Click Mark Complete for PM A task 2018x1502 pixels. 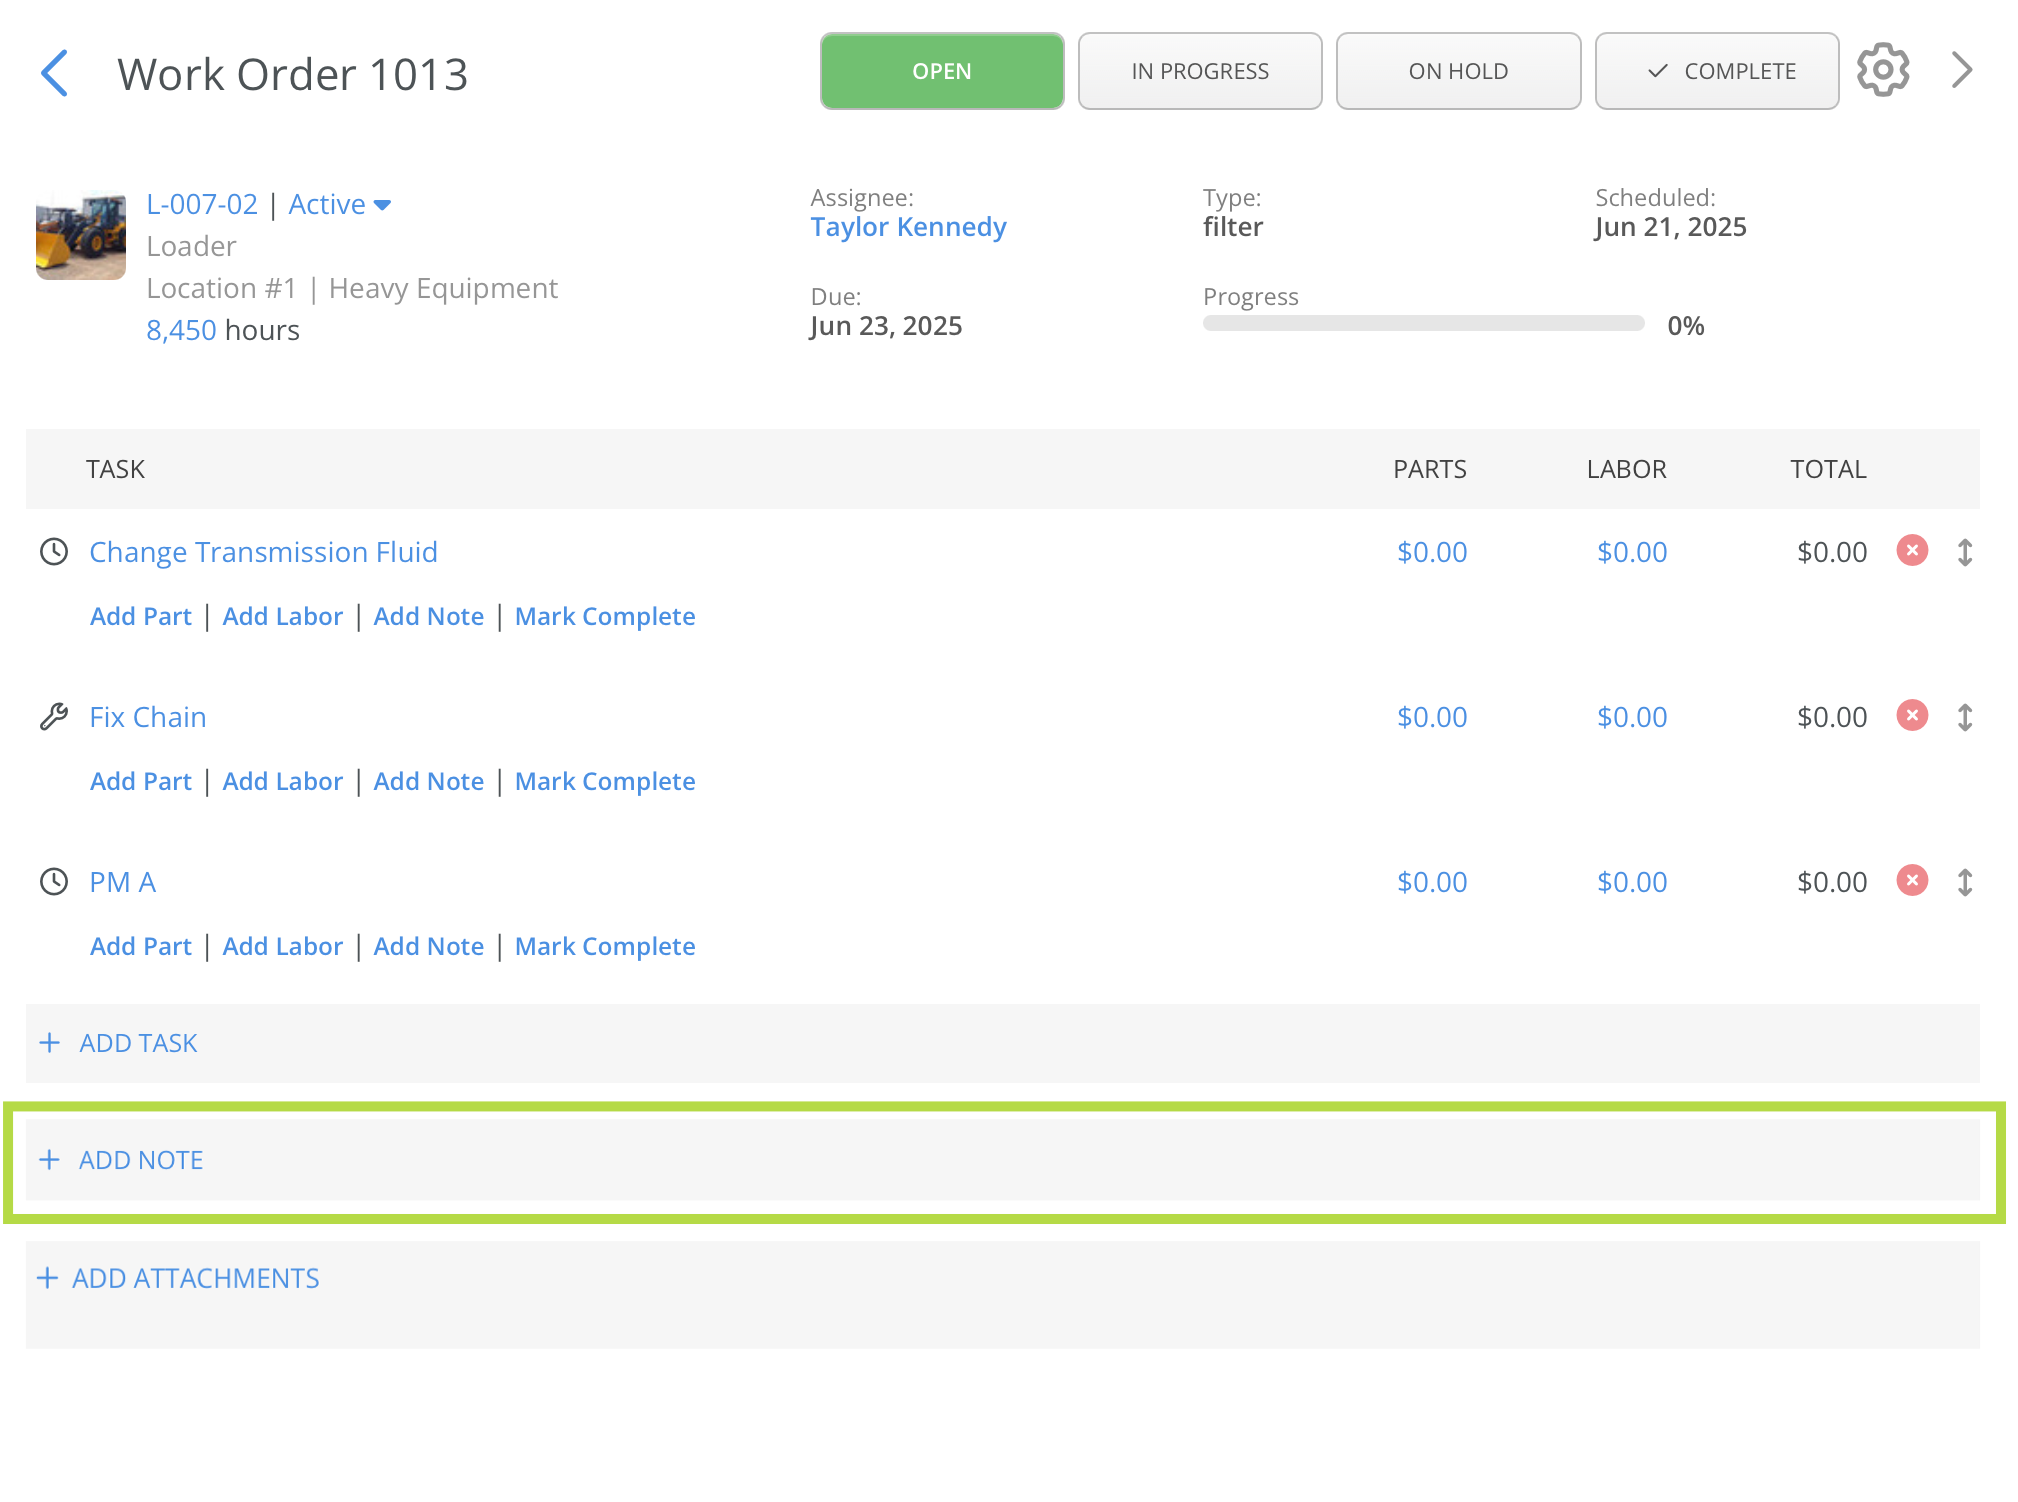click(604, 946)
